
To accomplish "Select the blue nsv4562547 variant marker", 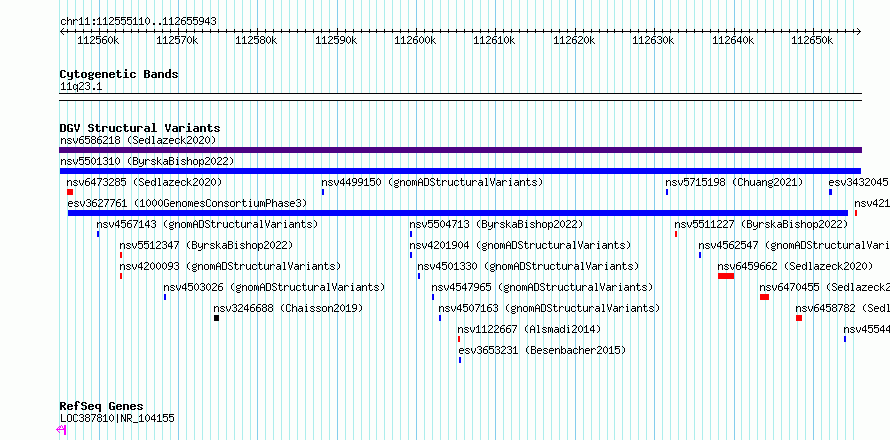I will point(700,255).
